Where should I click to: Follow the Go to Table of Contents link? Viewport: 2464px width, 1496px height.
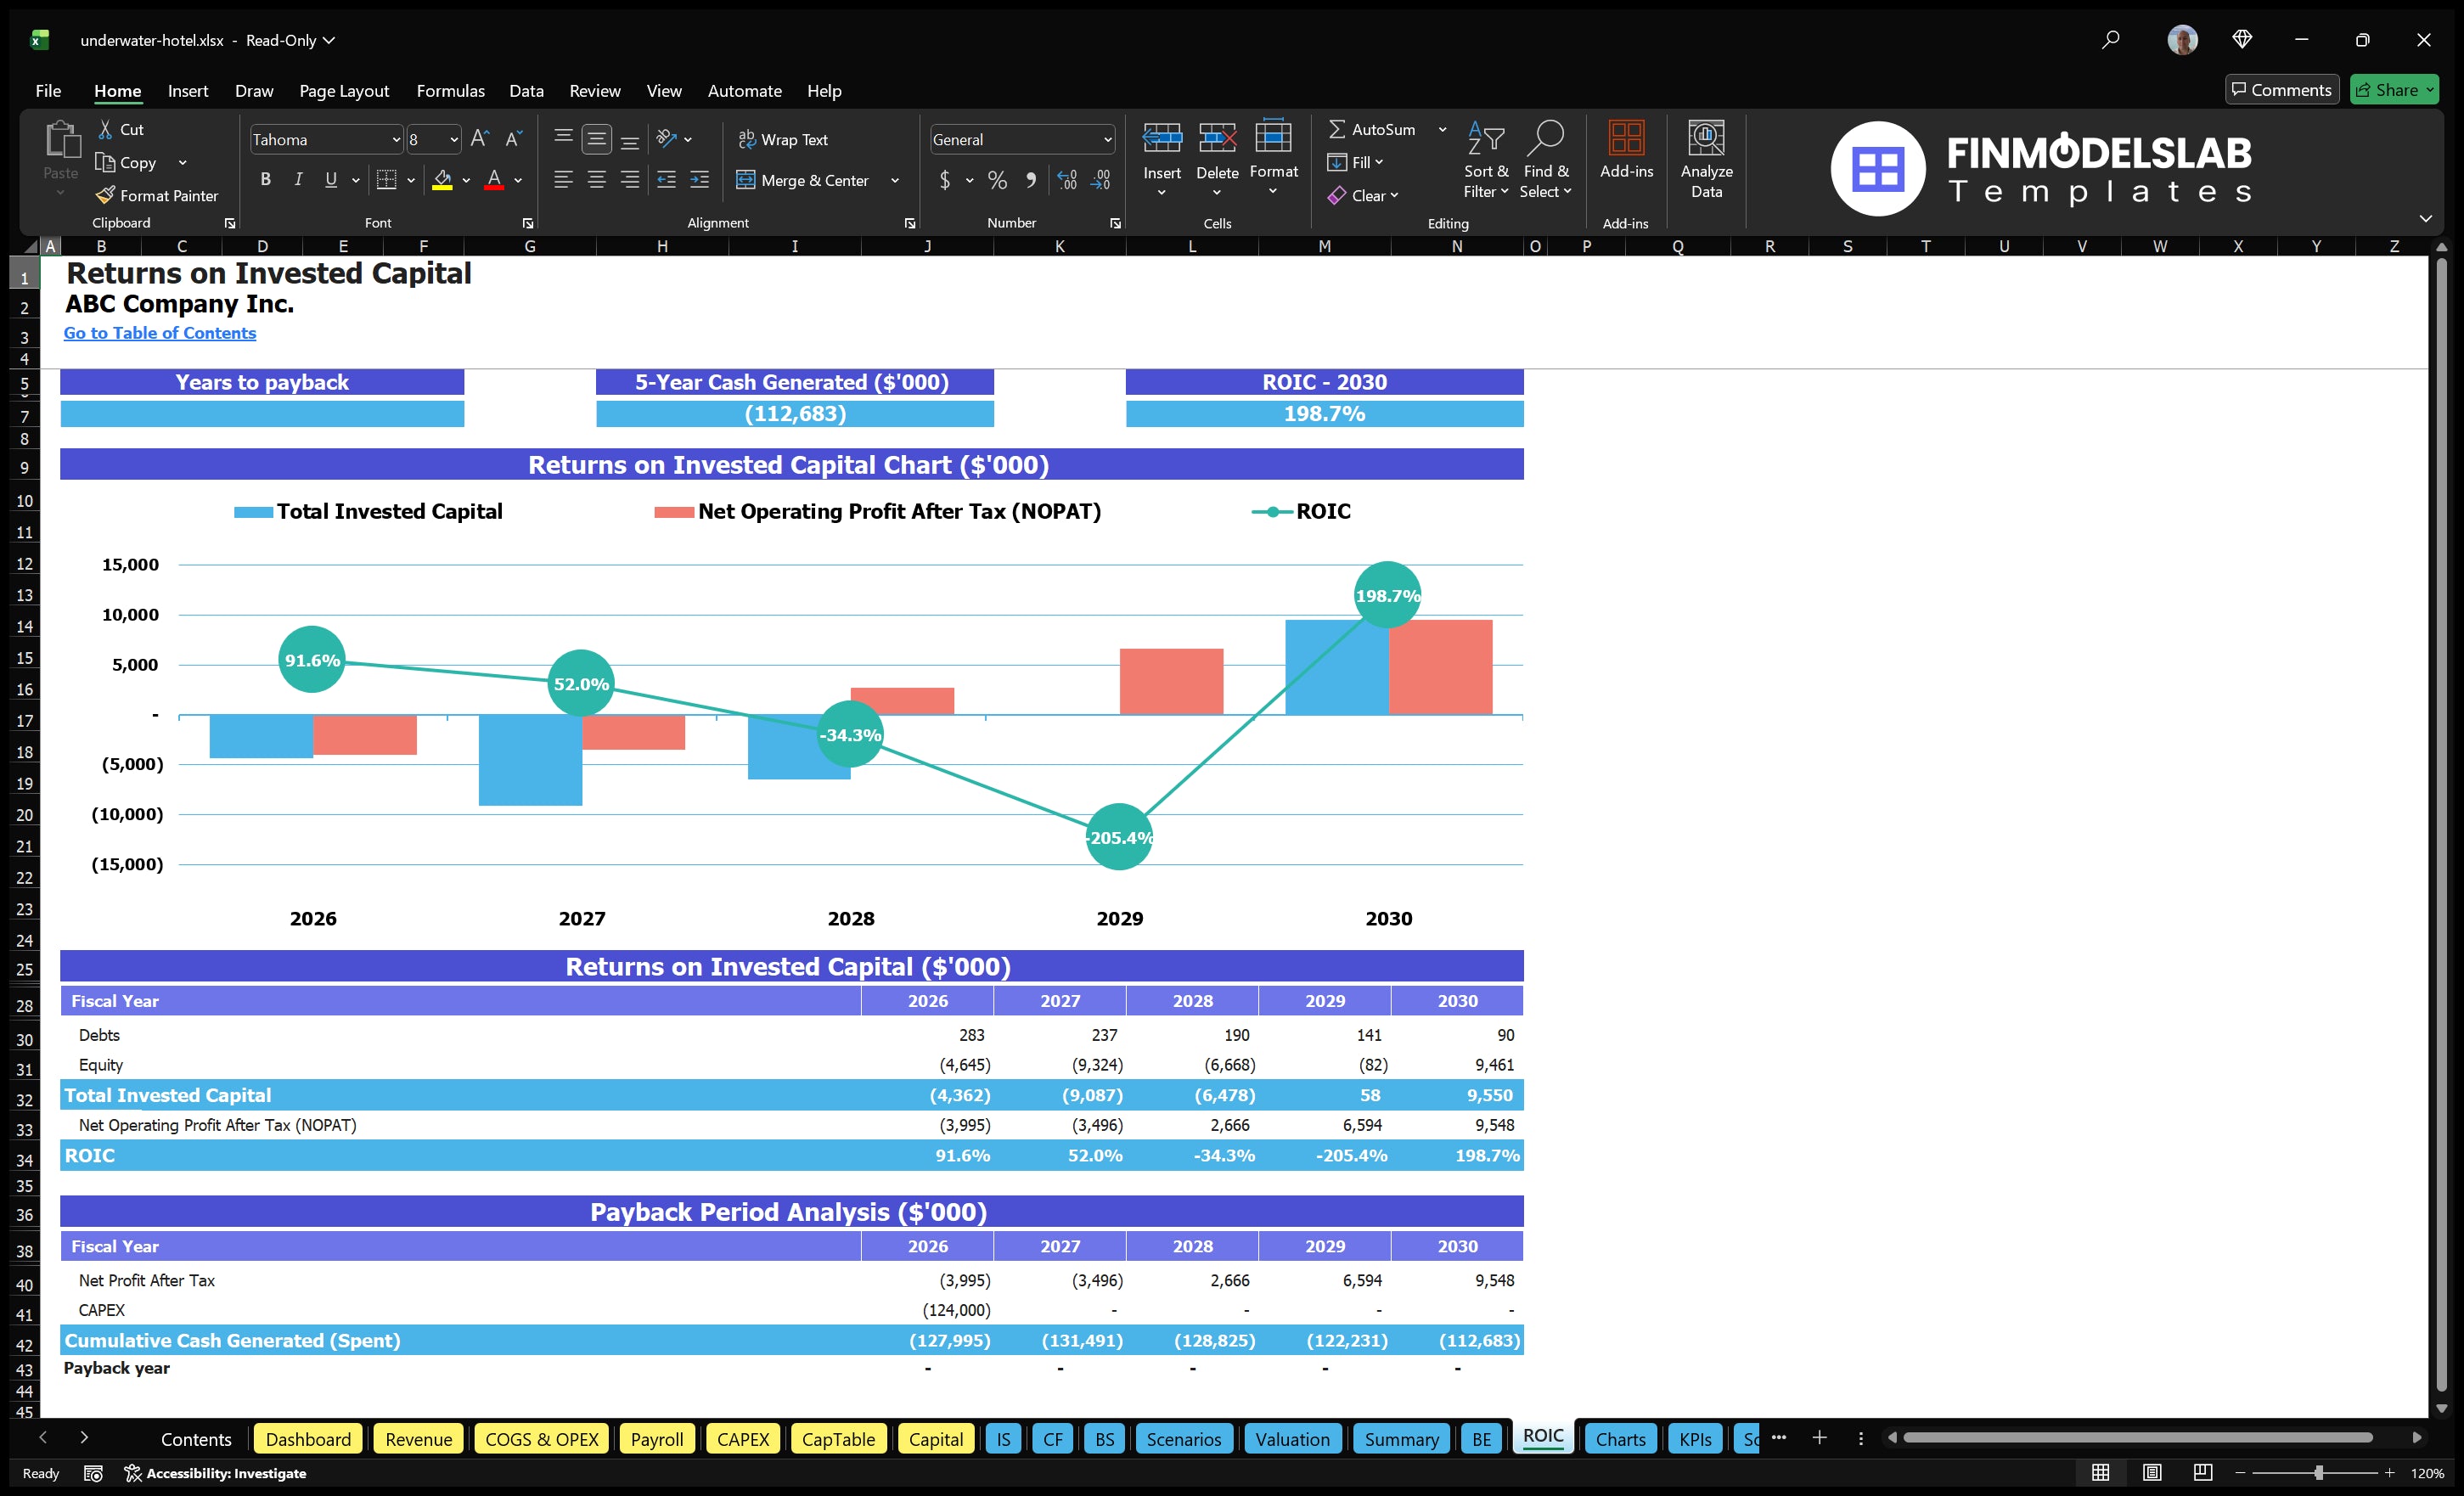tap(160, 333)
